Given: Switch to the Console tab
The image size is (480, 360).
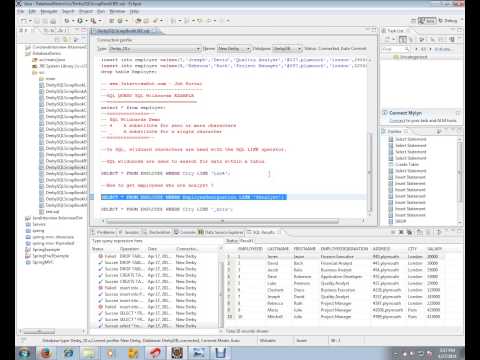Looking at the screenshot, I should [185, 232].
